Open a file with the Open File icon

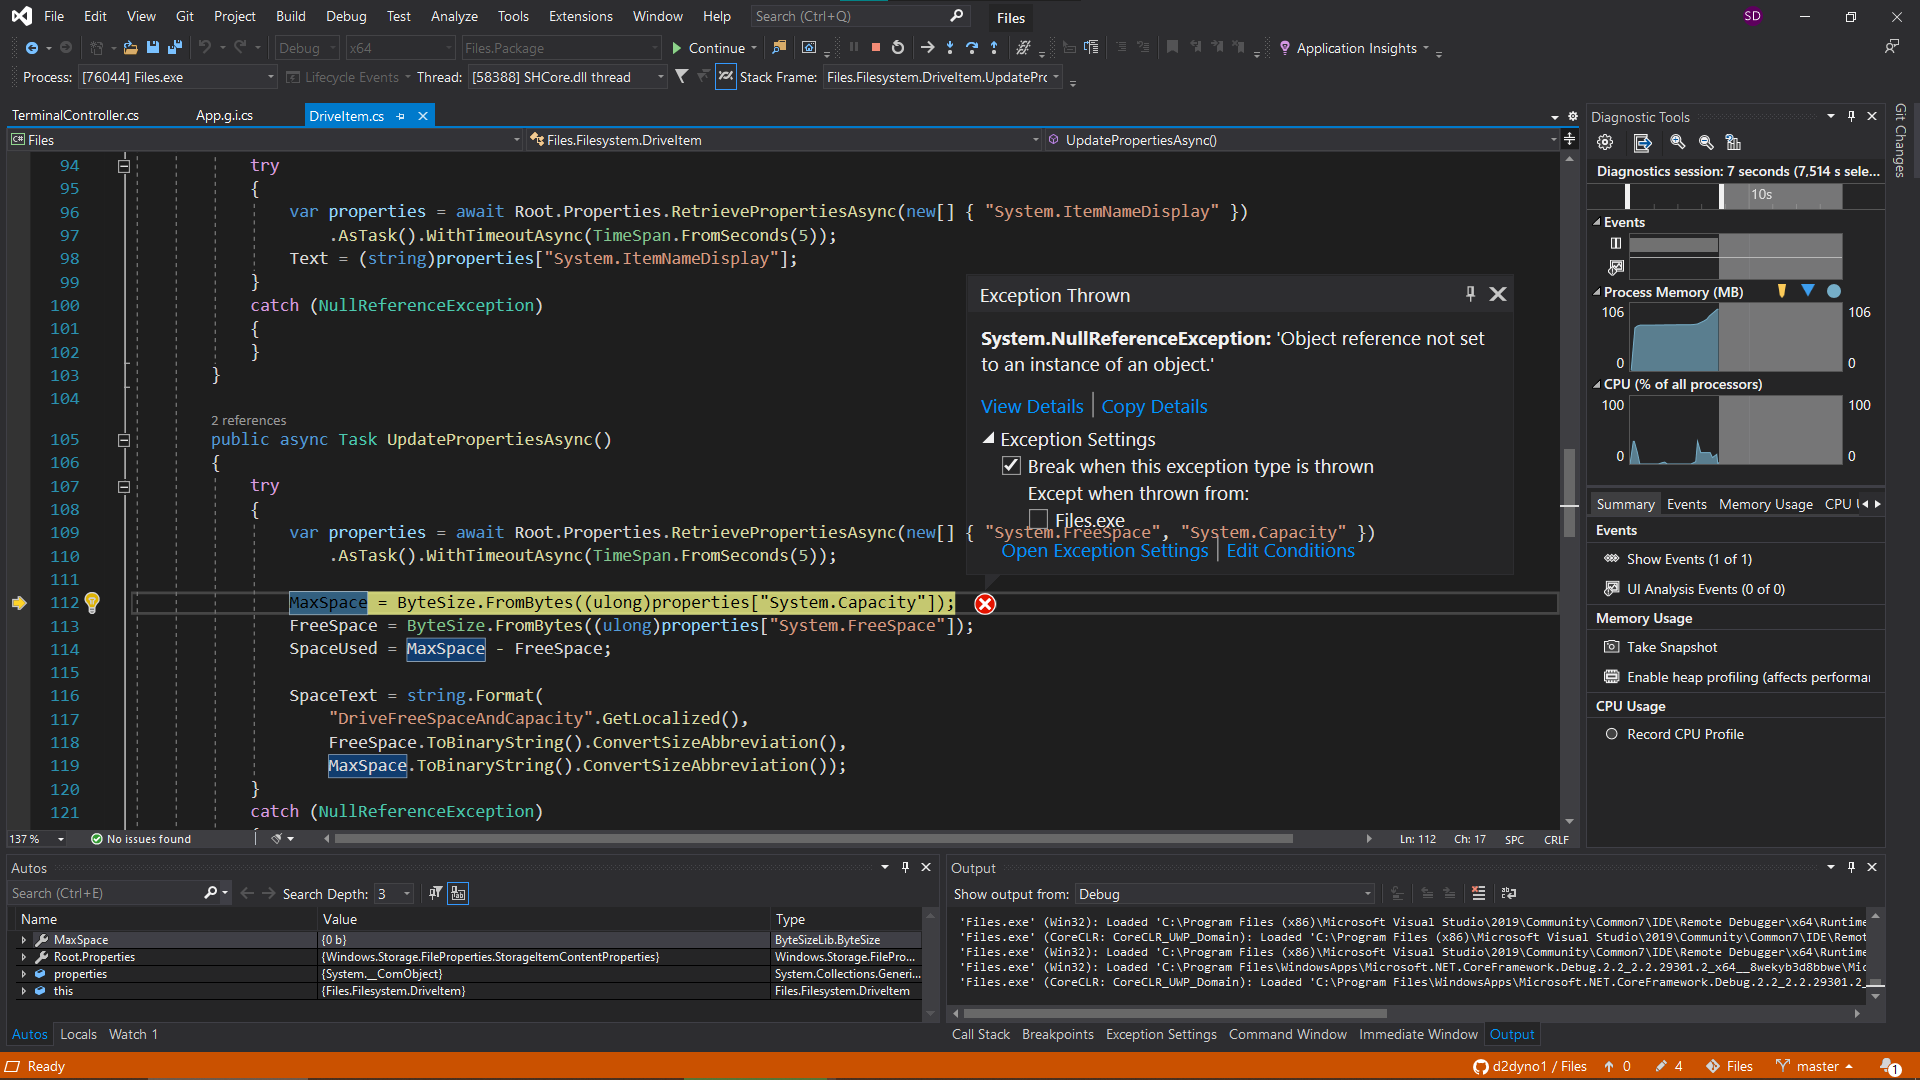click(x=130, y=48)
